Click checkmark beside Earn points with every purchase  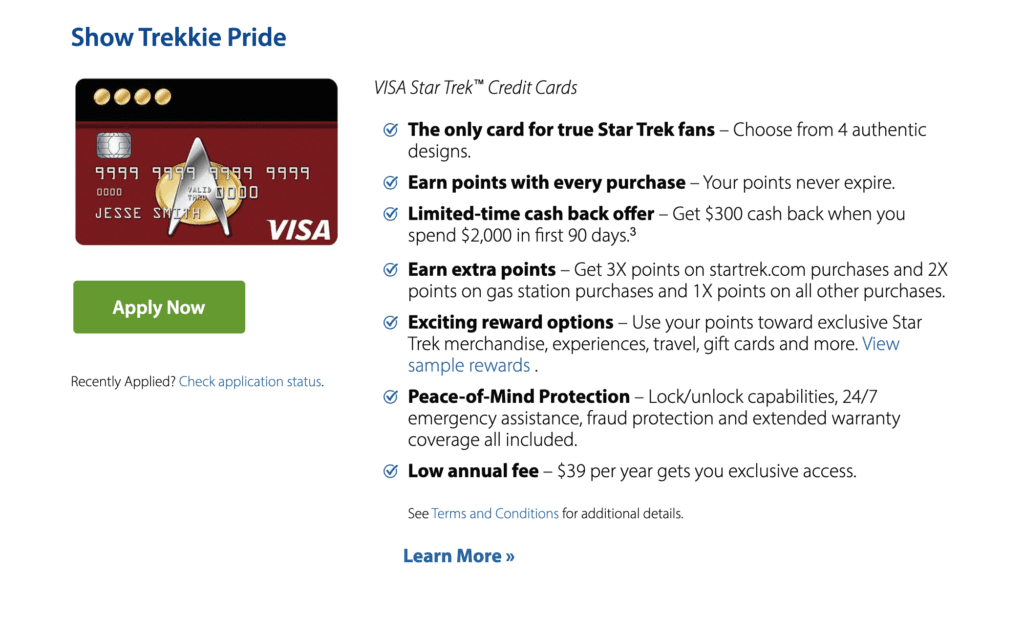click(390, 183)
